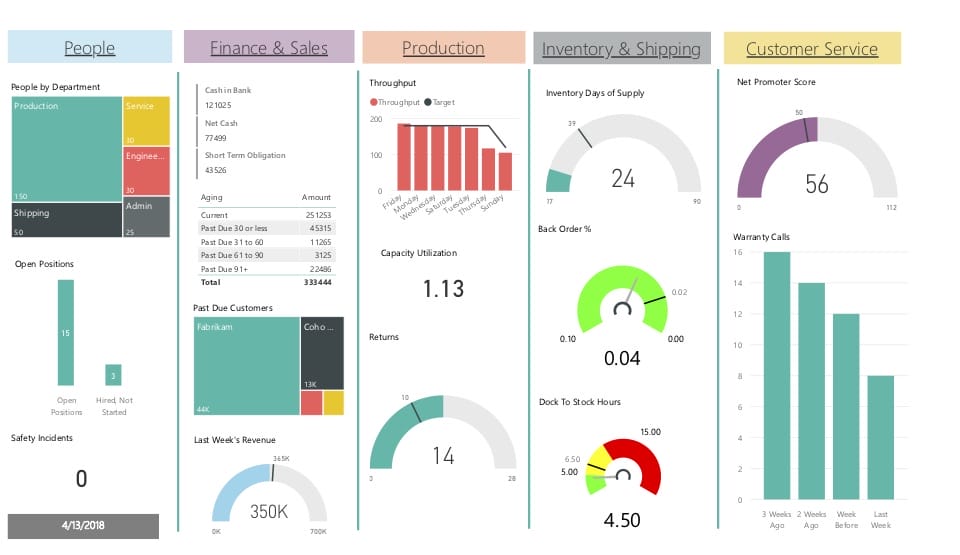Select the Friday bar in Throughput chart

[x=404, y=157]
